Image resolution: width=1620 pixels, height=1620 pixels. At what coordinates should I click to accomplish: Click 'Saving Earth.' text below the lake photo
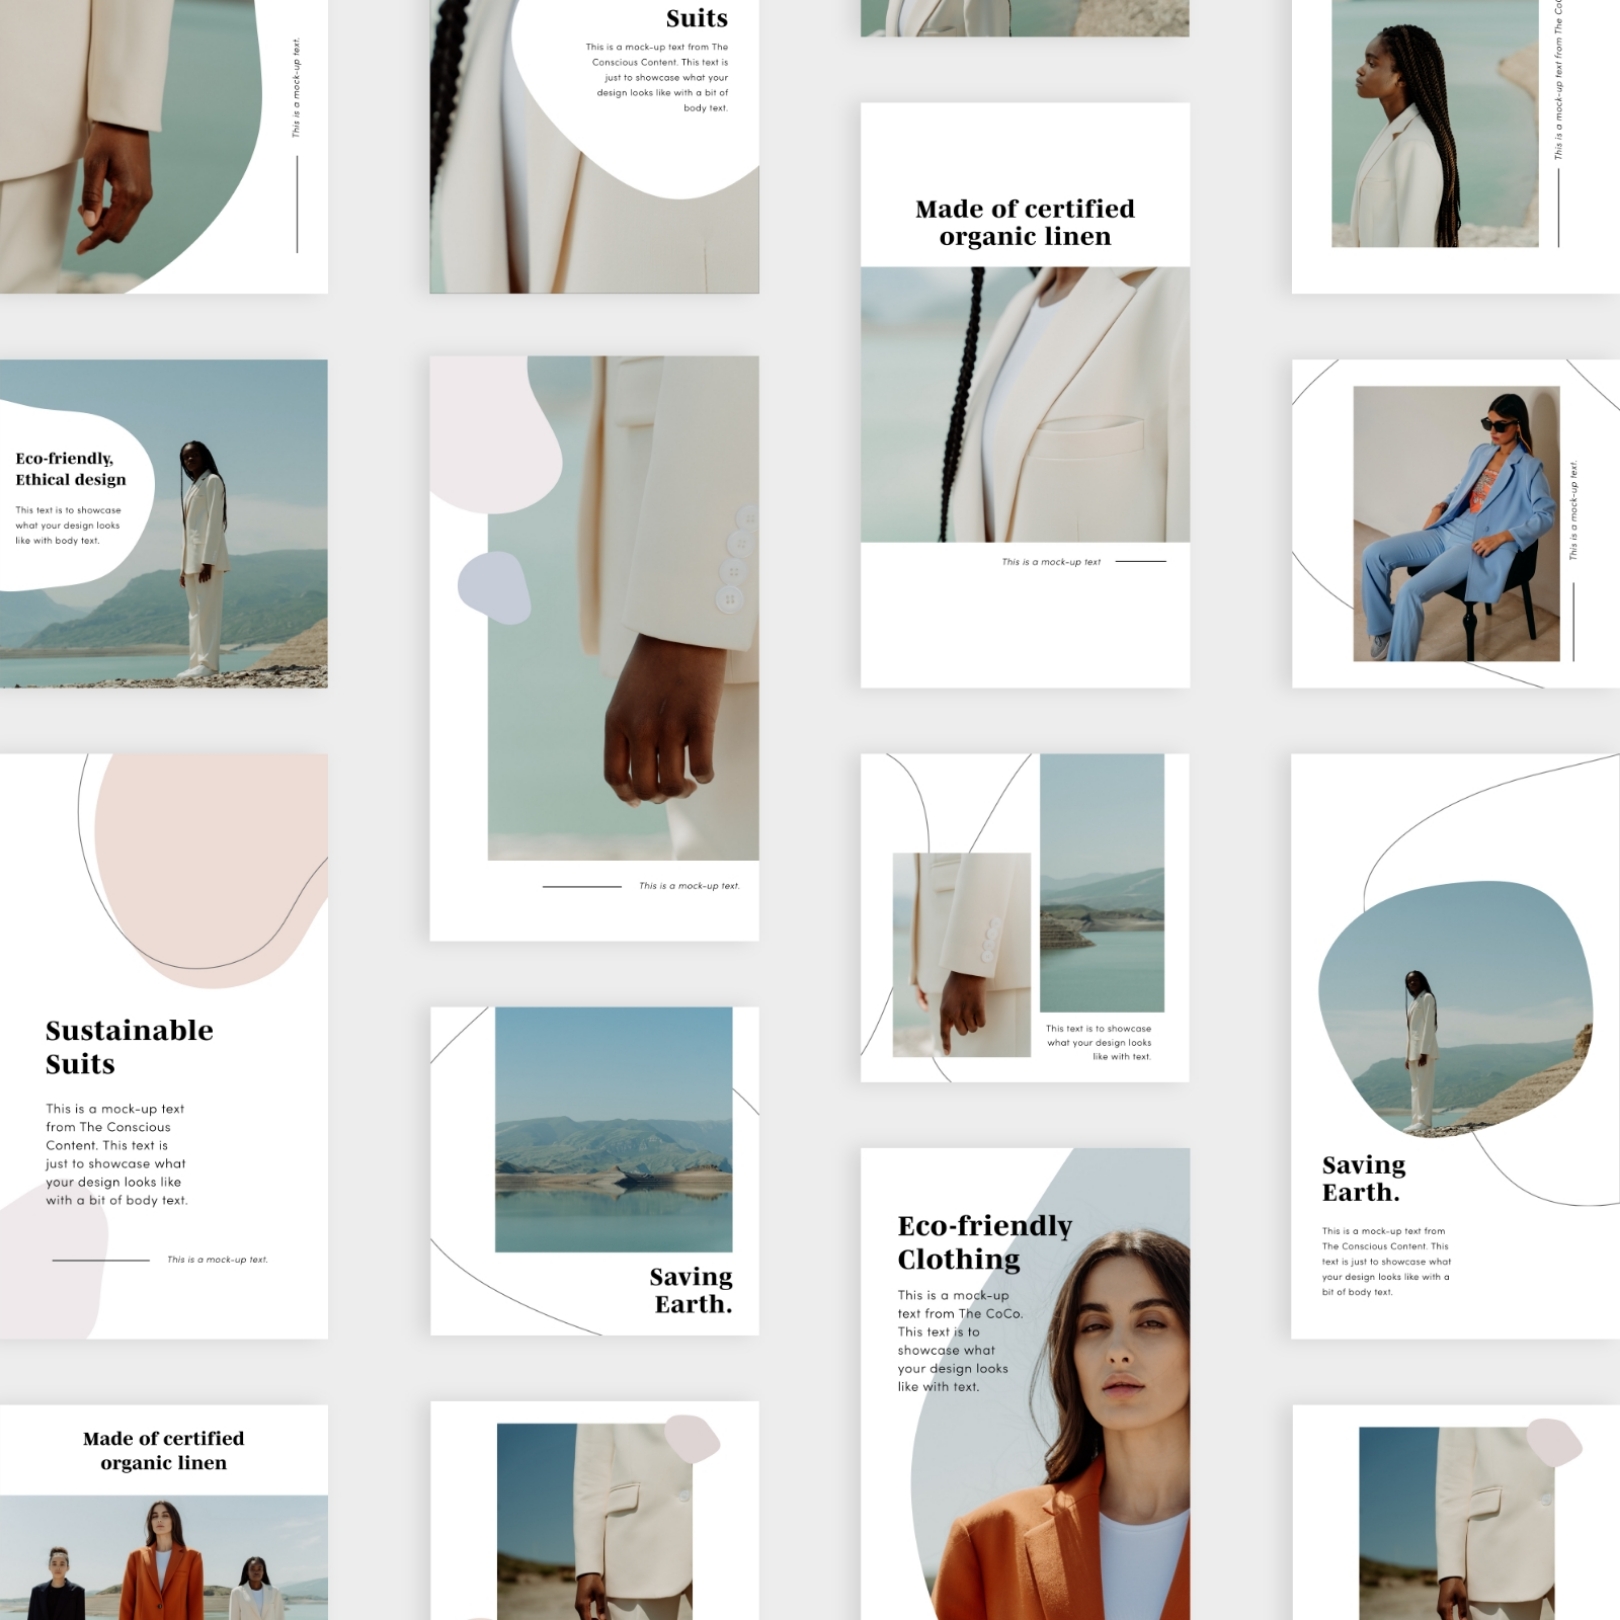point(691,1290)
